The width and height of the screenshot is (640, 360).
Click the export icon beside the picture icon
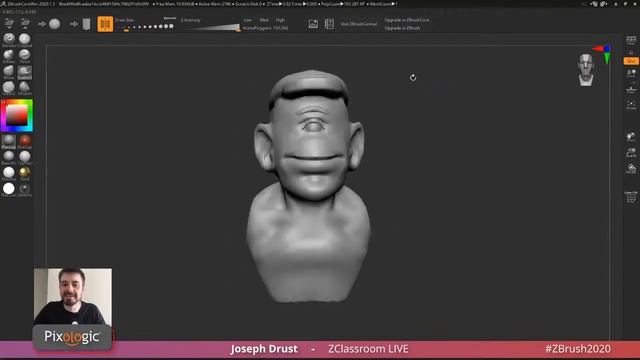tap(329, 24)
